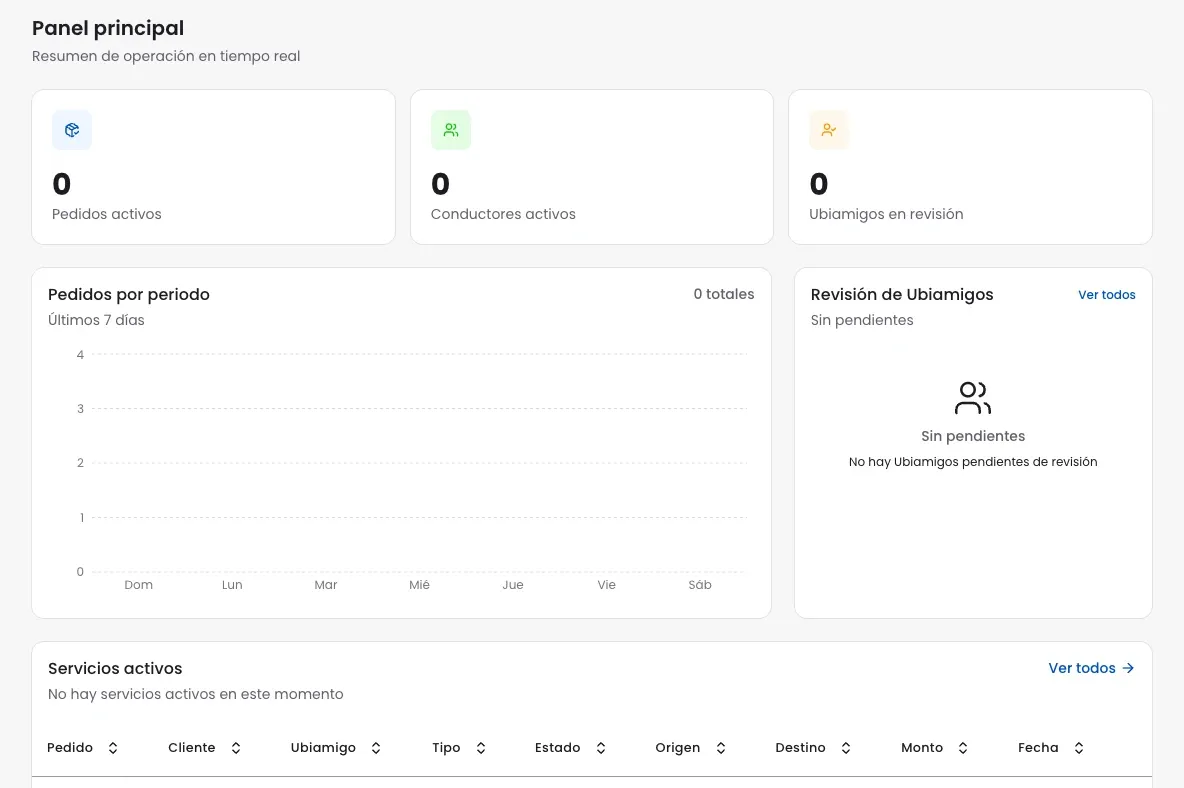Click the Revisión de Ubiamigos heading
The height and width of the screenshot is (788, 1184).
(902, 295)
